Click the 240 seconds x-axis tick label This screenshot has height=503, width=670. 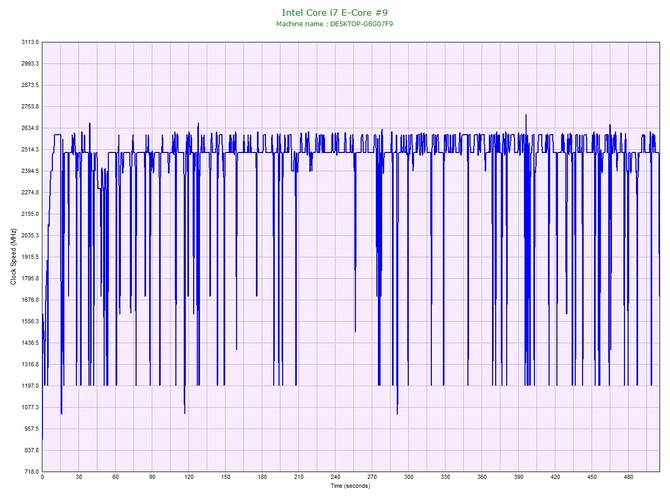335,477
